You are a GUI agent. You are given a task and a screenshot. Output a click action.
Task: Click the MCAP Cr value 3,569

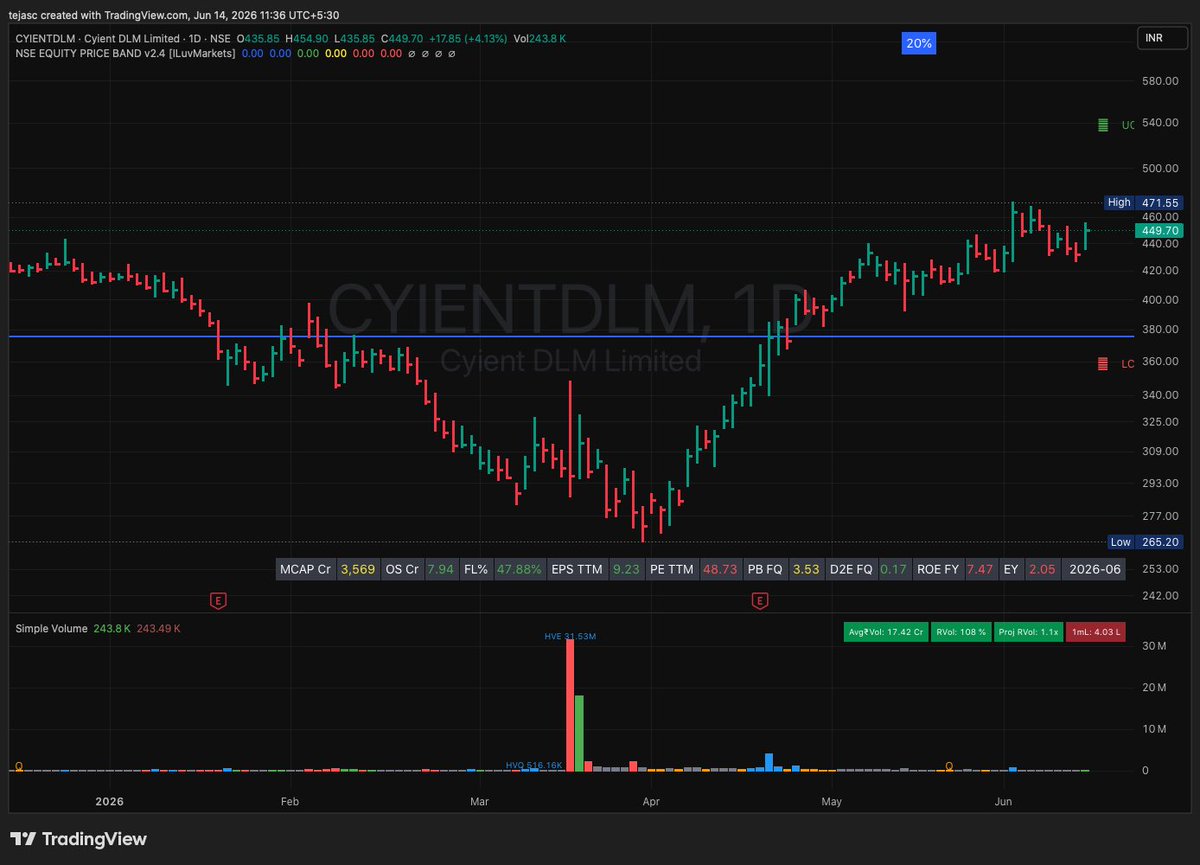(x=357, y=569)
